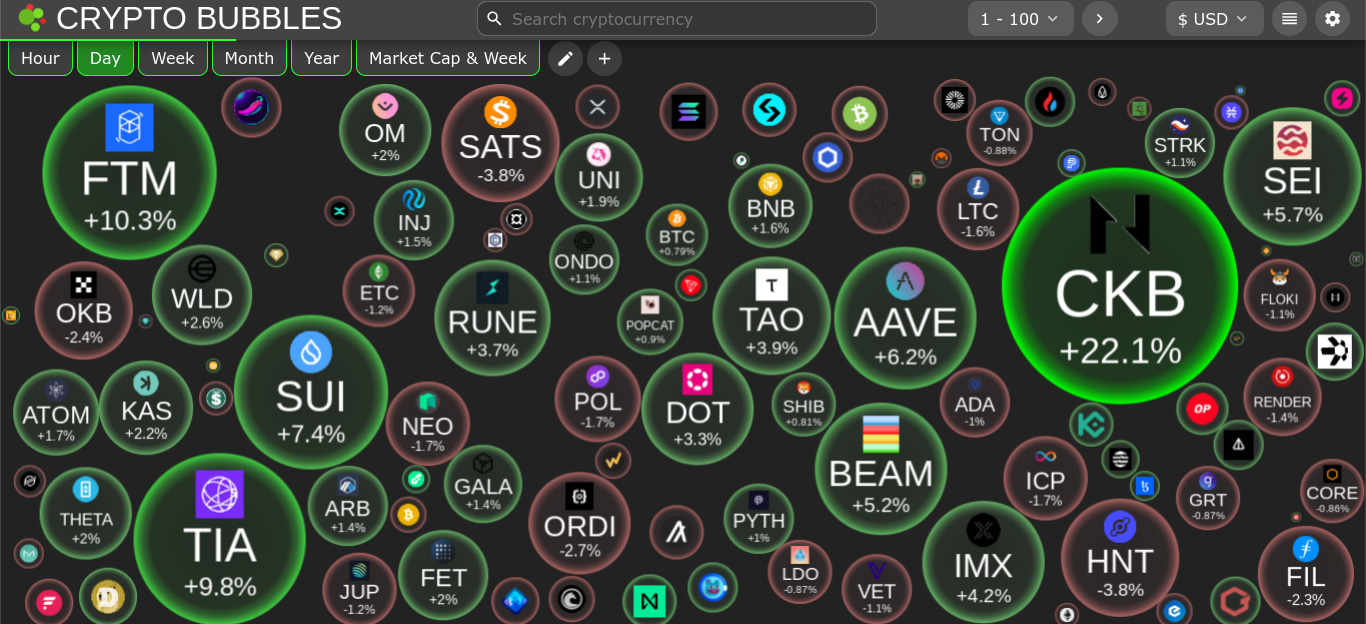Select the POPCAT bubble
The height and width of the screenshot is (624, 1366).
tap(650, 322)
